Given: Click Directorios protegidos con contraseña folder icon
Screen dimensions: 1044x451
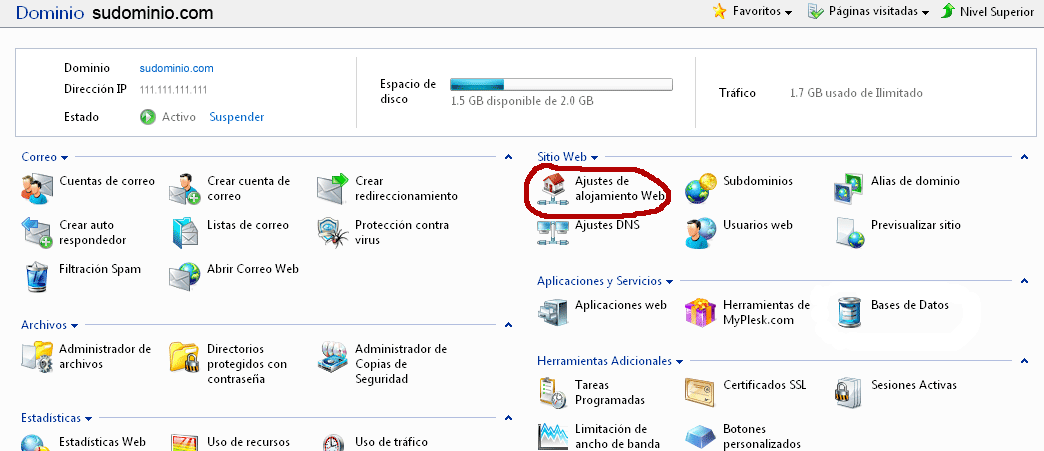Looking at the screenshot, I should tap(184, 356).
